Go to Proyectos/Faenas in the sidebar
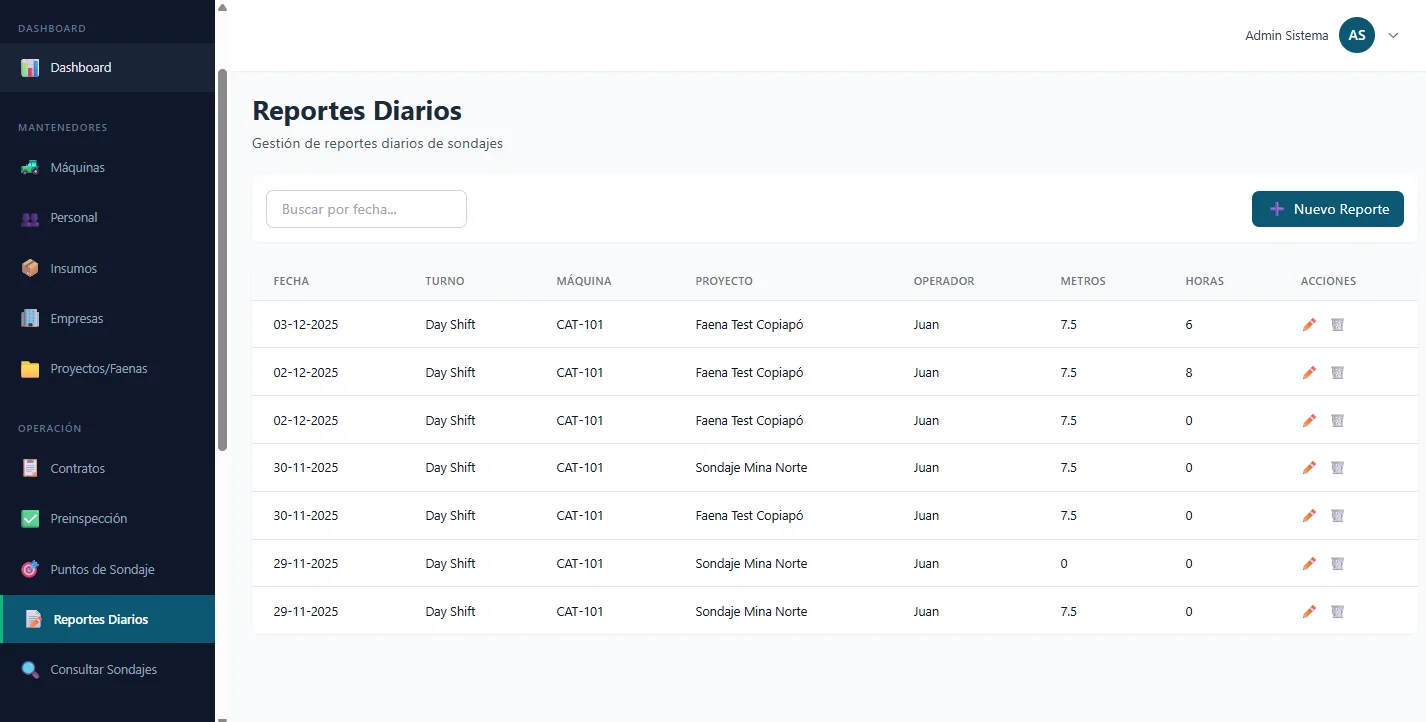 click(x=98, y=369)
